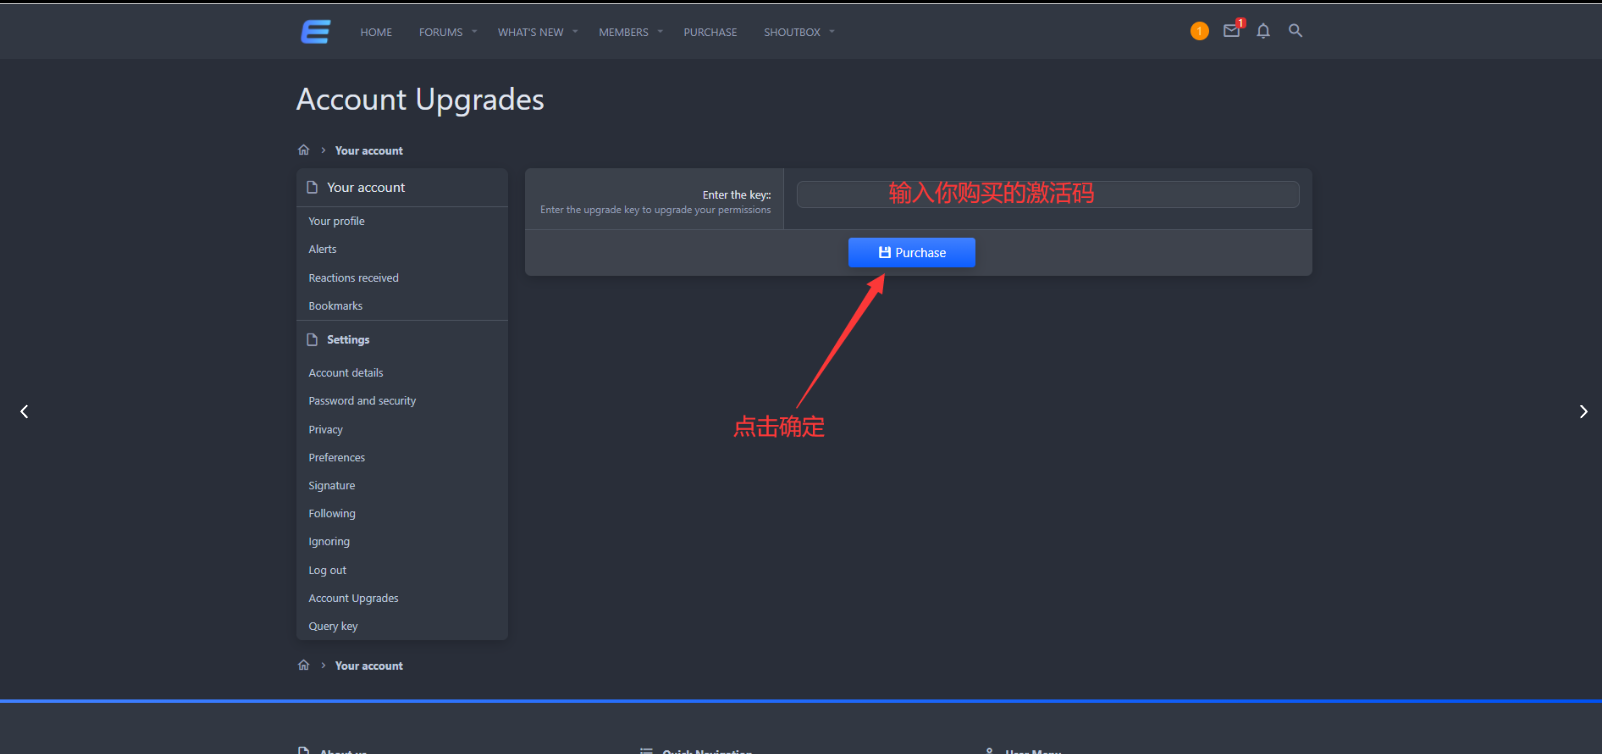This screenshot has height=754, width=1602.
Task: Open the Purchase navigation item
Action: point(710,32)
